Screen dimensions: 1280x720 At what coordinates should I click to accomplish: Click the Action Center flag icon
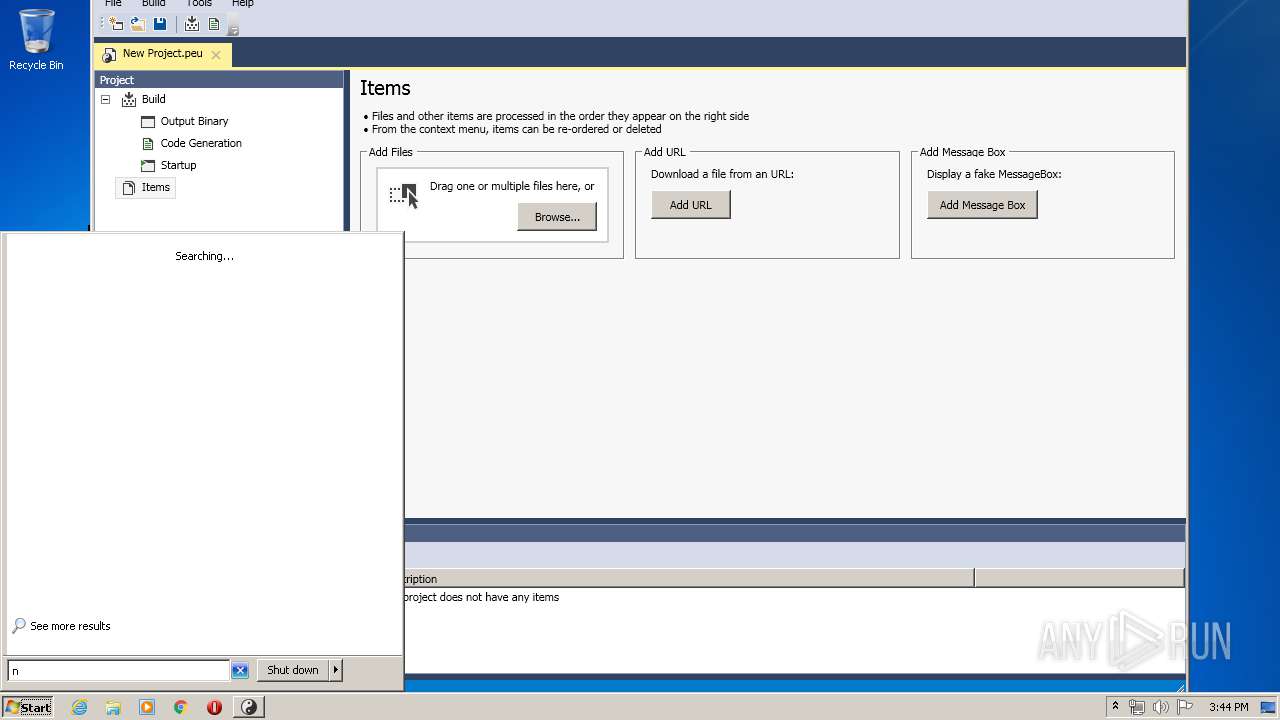pos(1185,707)
